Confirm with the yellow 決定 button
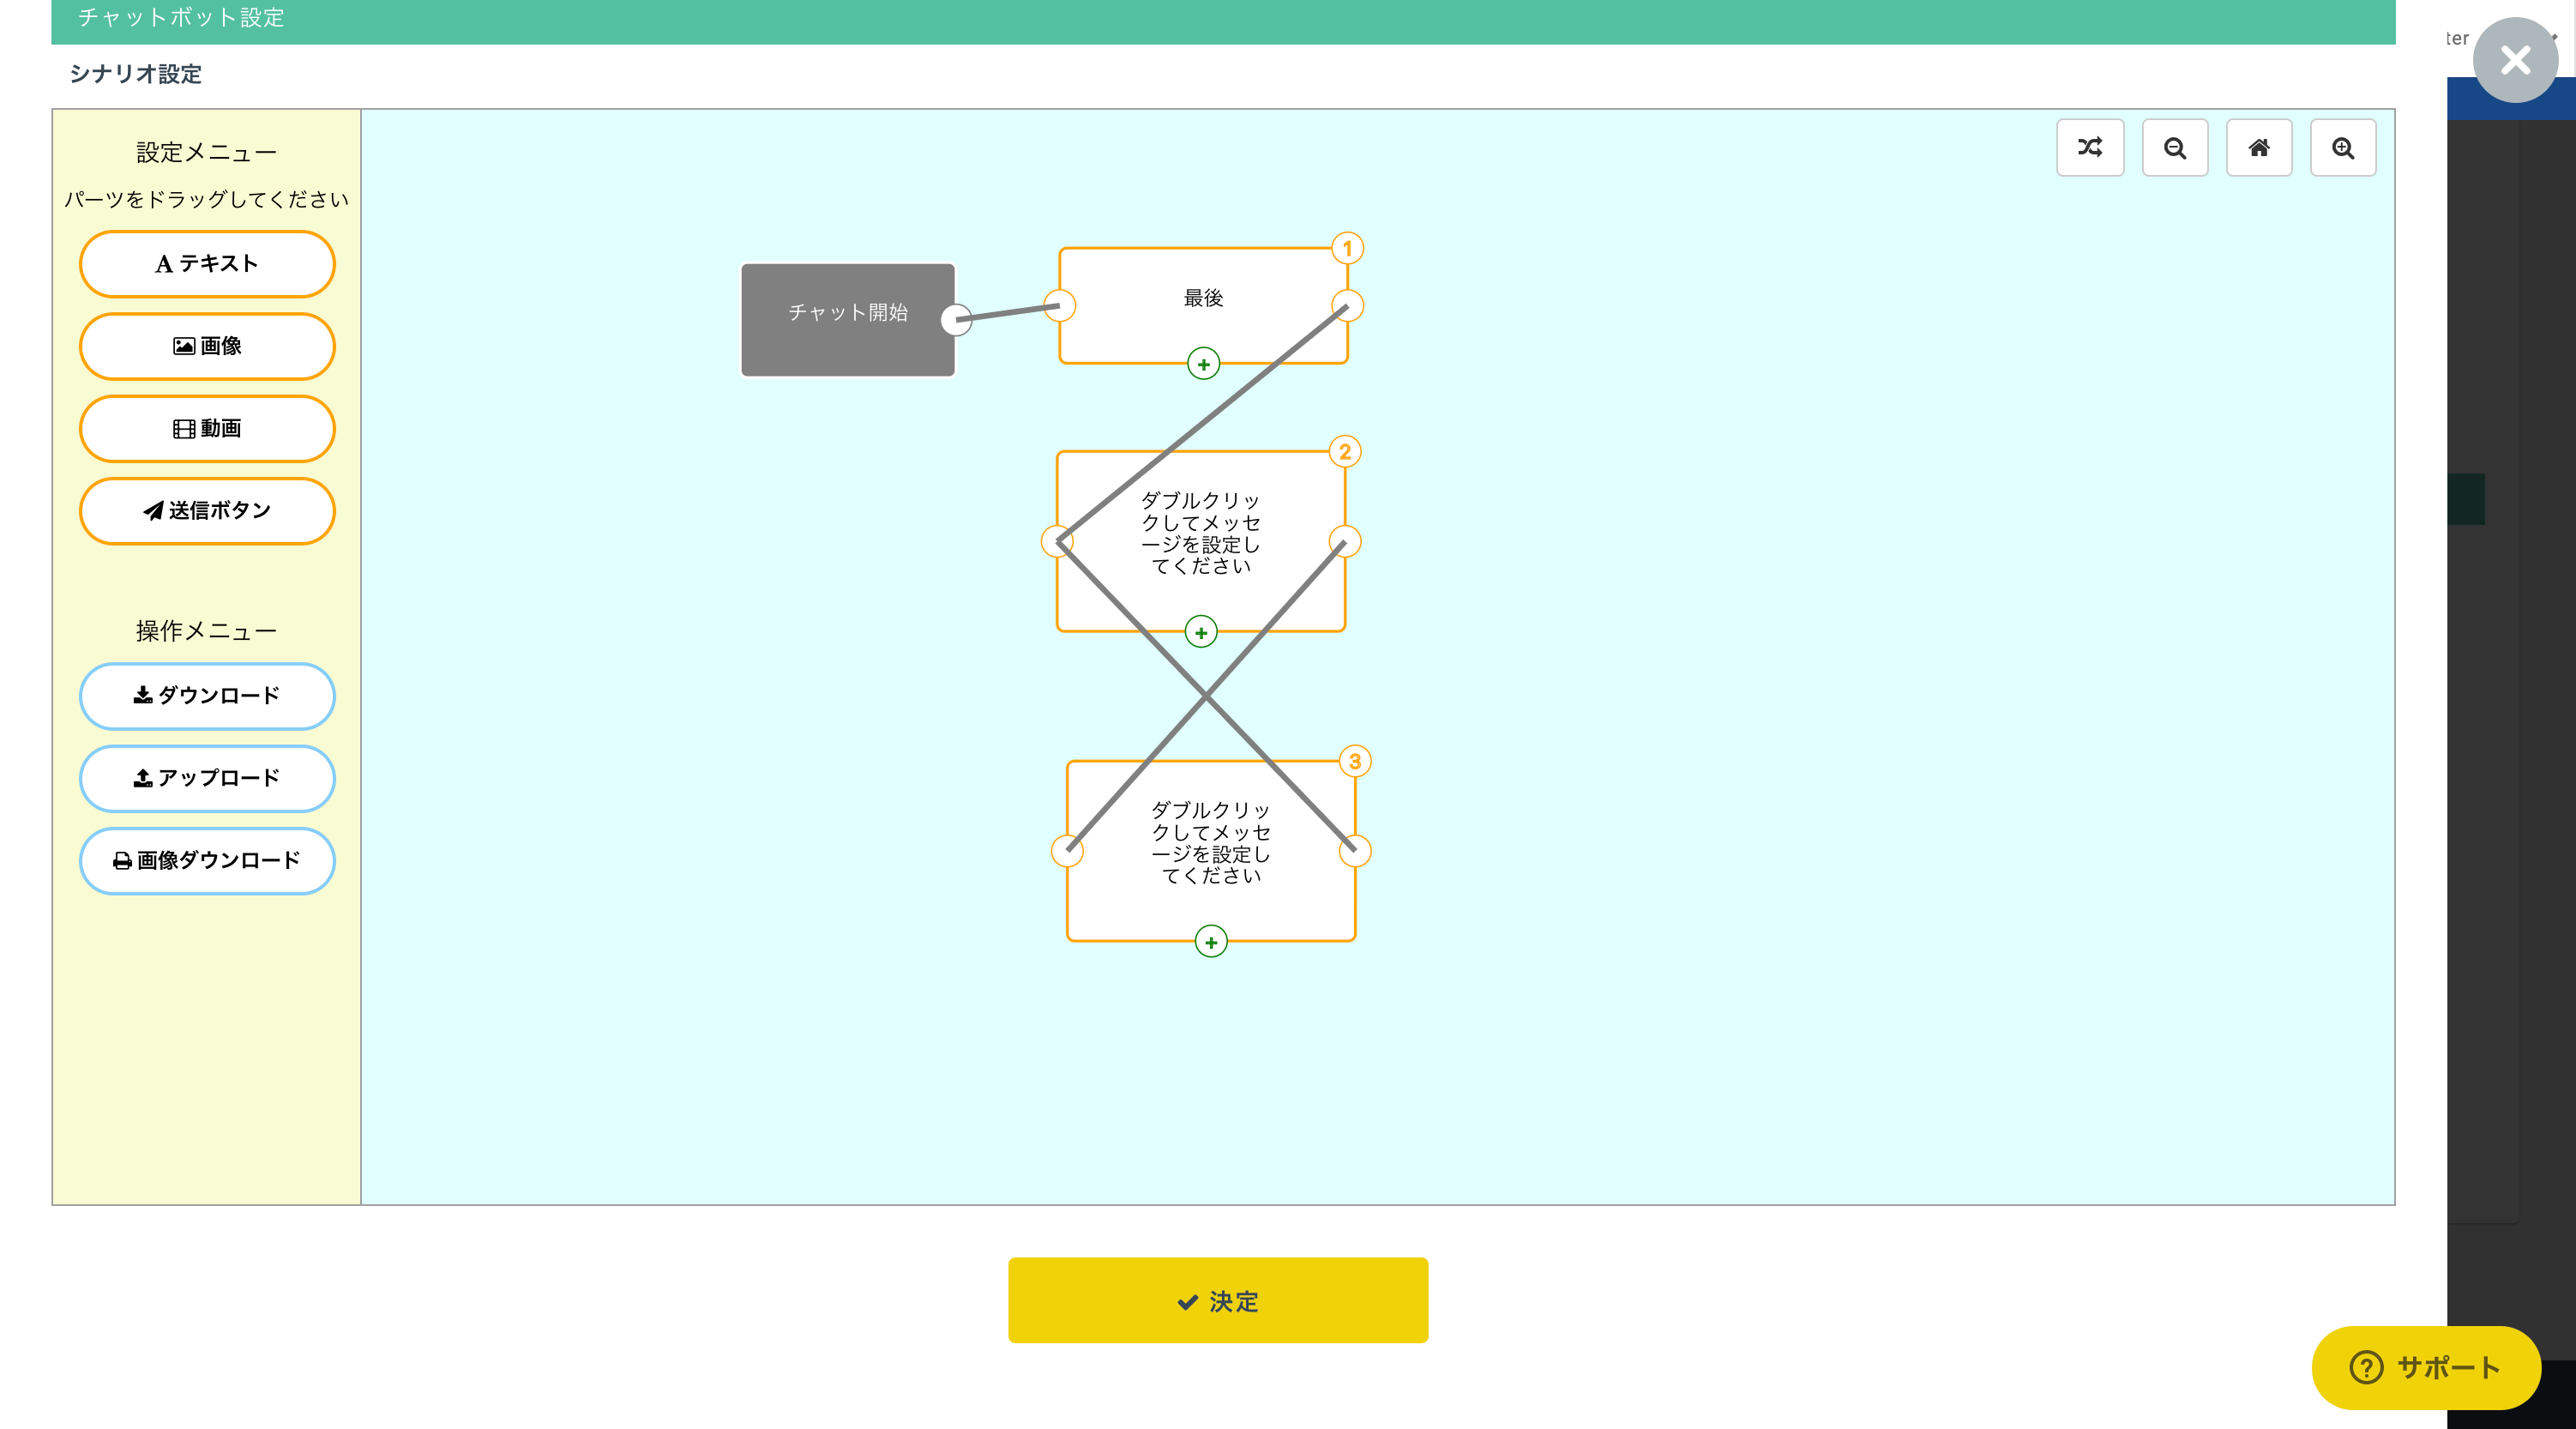 coord(1217,1300)
